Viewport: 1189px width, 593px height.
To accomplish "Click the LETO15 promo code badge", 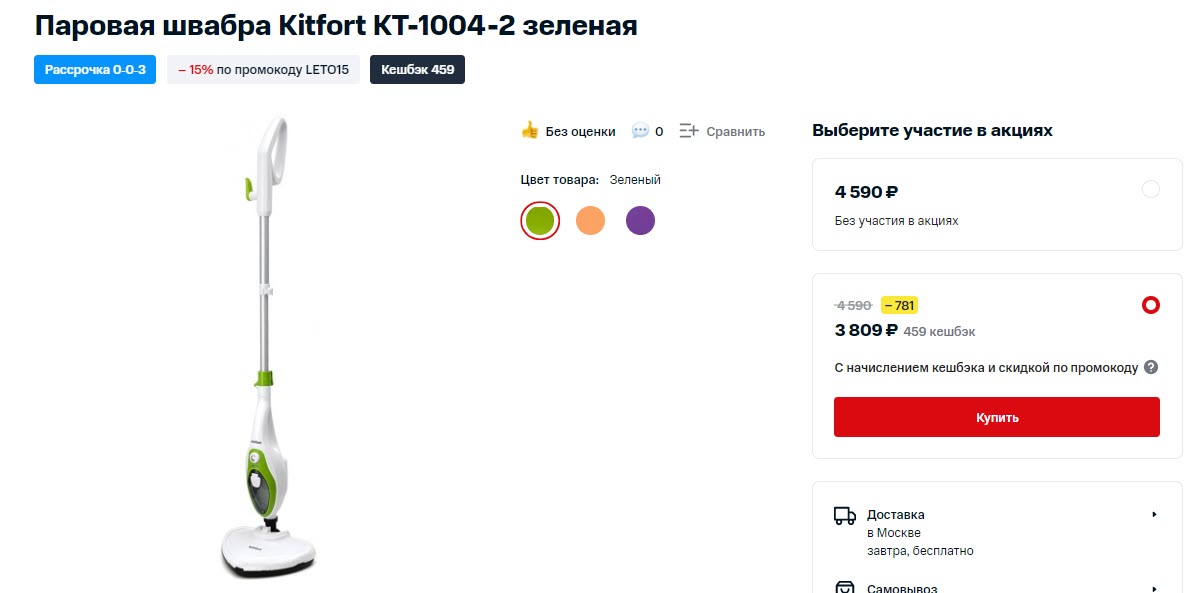I will pos(263,70).
